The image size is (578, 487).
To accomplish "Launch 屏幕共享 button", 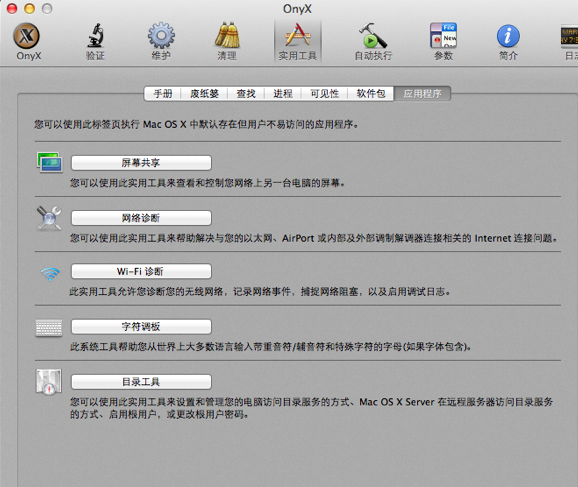I will [141, 163].
